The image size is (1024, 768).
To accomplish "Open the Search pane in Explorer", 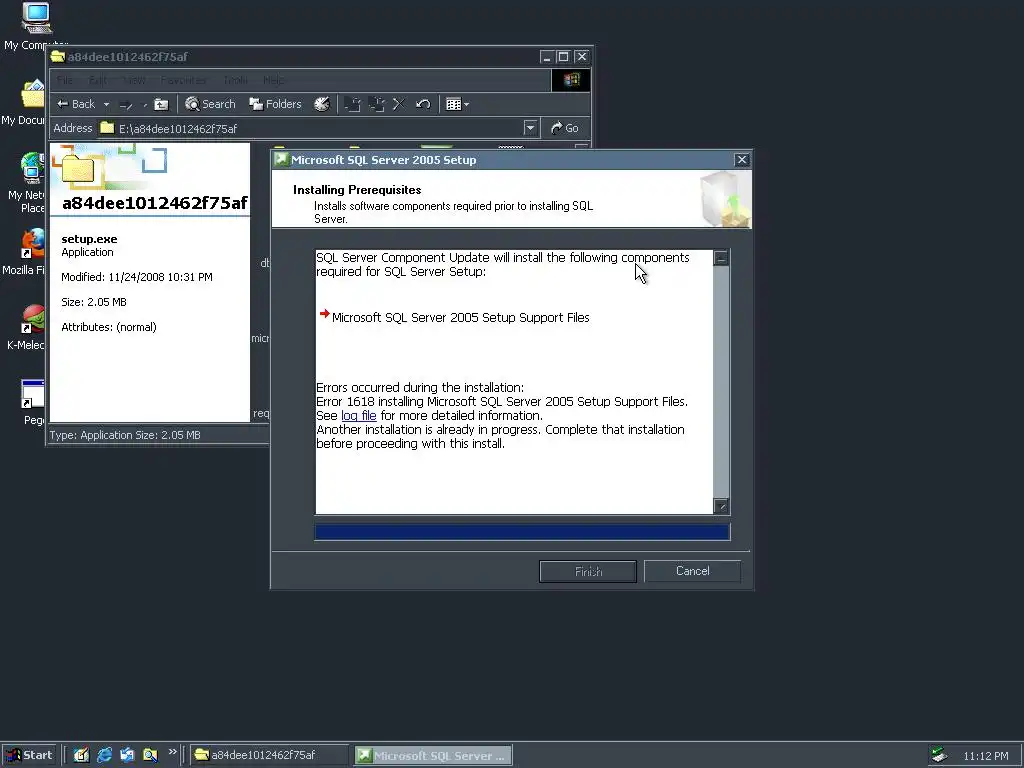I will (210, 104).
